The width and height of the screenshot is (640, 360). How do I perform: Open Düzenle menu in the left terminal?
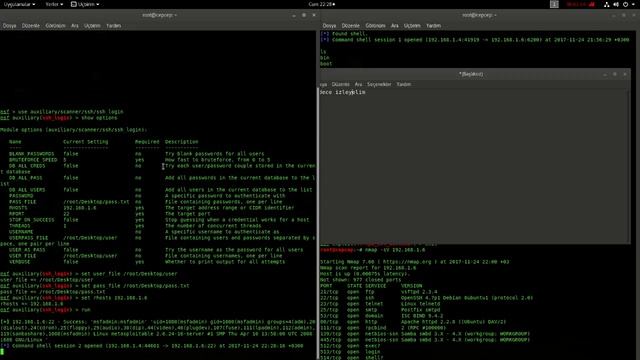coord(31,25)
